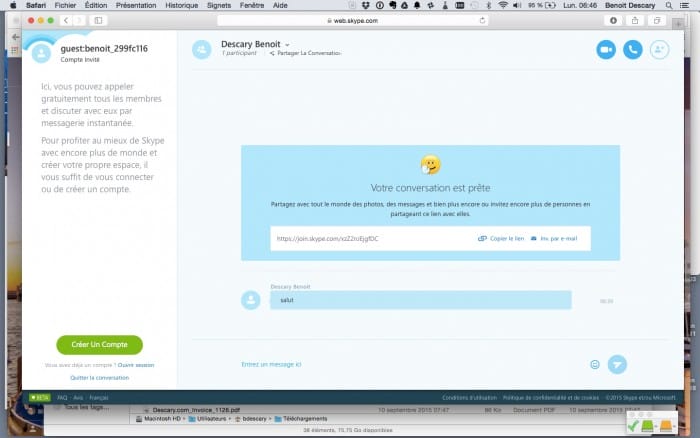Click the Safari back arrow

[x=66, y=21]
